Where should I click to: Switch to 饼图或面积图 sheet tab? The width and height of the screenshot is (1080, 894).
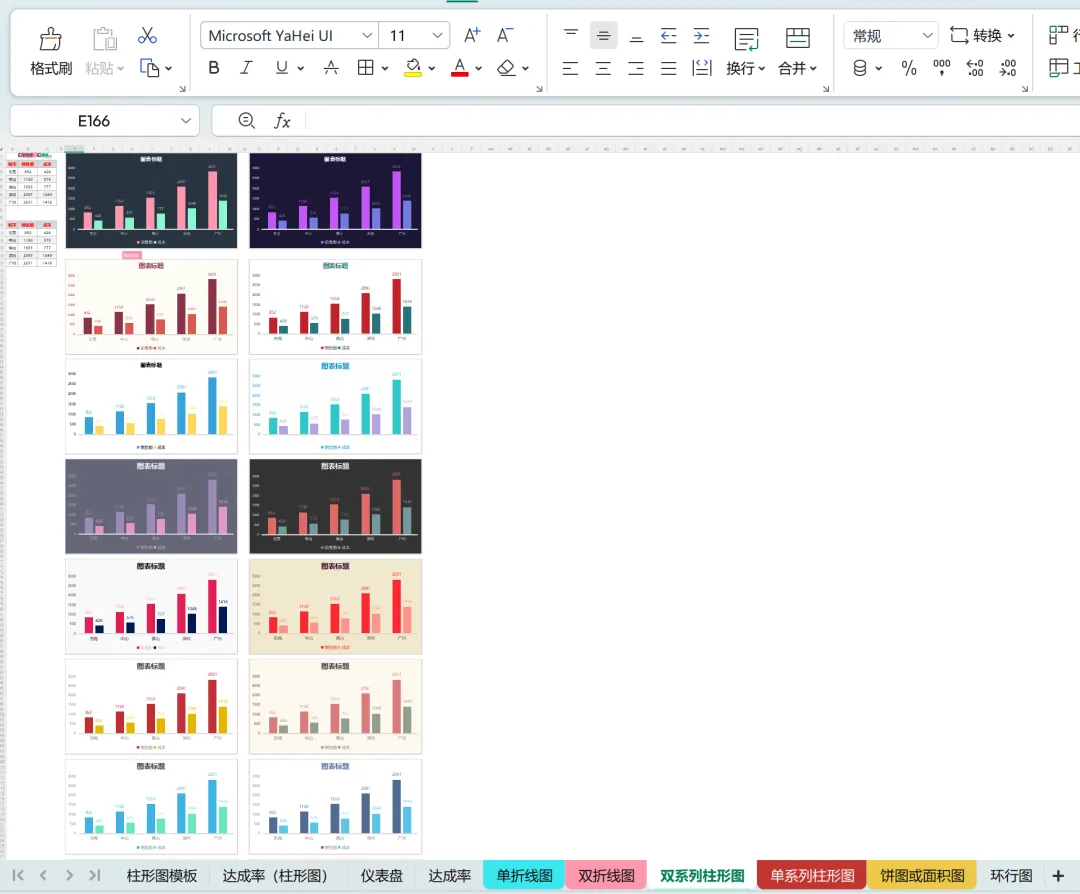[x=922, y=875]
